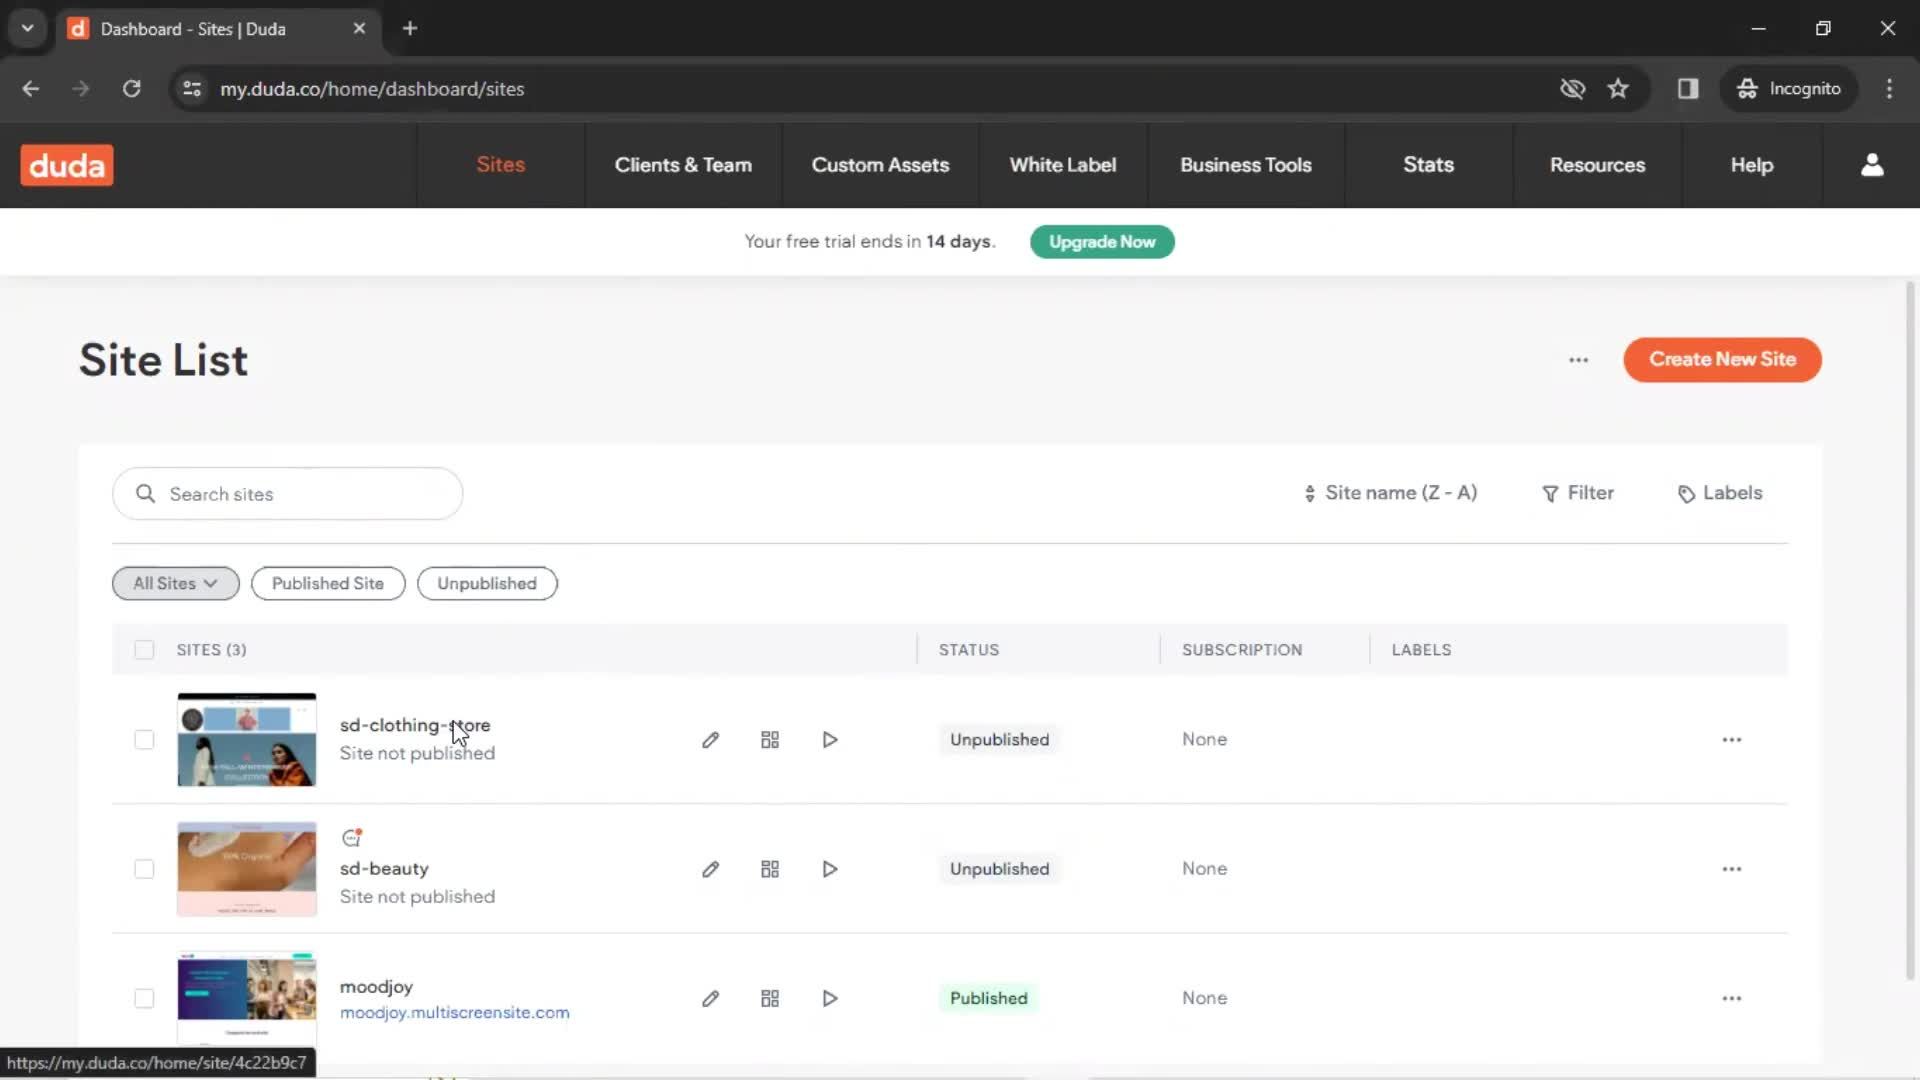Open site overview grid icon for moodjoy
This screenshot has height=1080, width=1920.
click(770, 998)
